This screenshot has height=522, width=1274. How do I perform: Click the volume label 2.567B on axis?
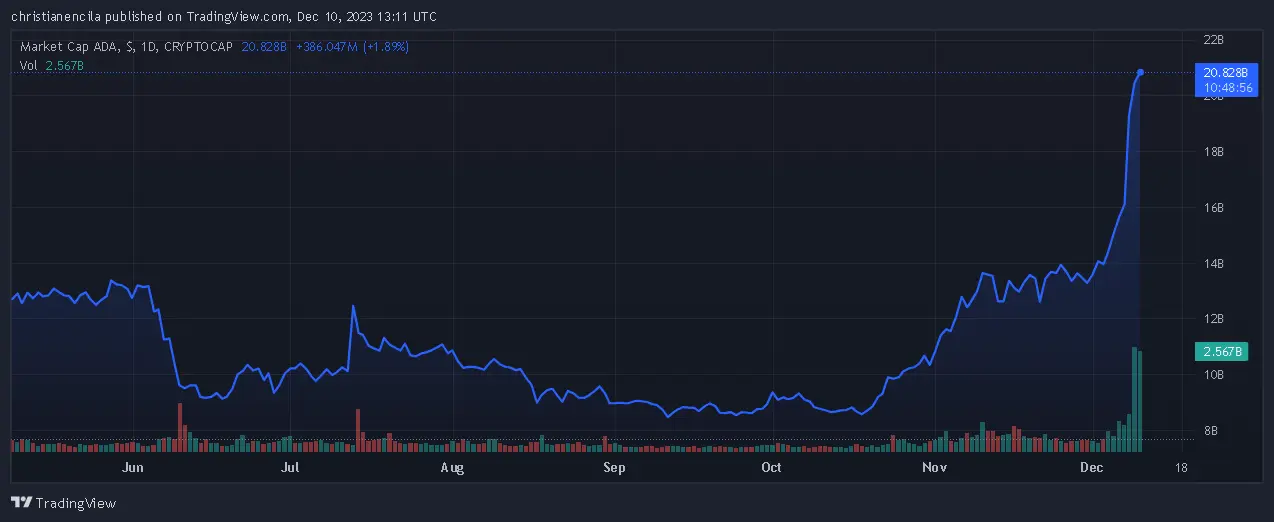(1222, 351)
